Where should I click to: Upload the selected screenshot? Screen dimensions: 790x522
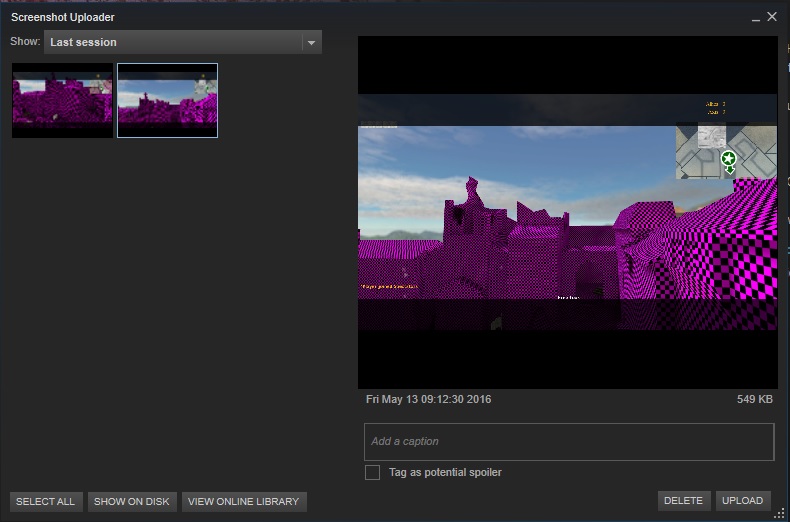[743, 501]
